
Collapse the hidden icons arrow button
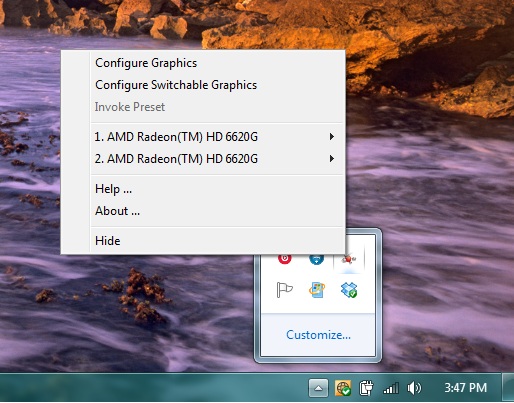click(x=318, y=388)
